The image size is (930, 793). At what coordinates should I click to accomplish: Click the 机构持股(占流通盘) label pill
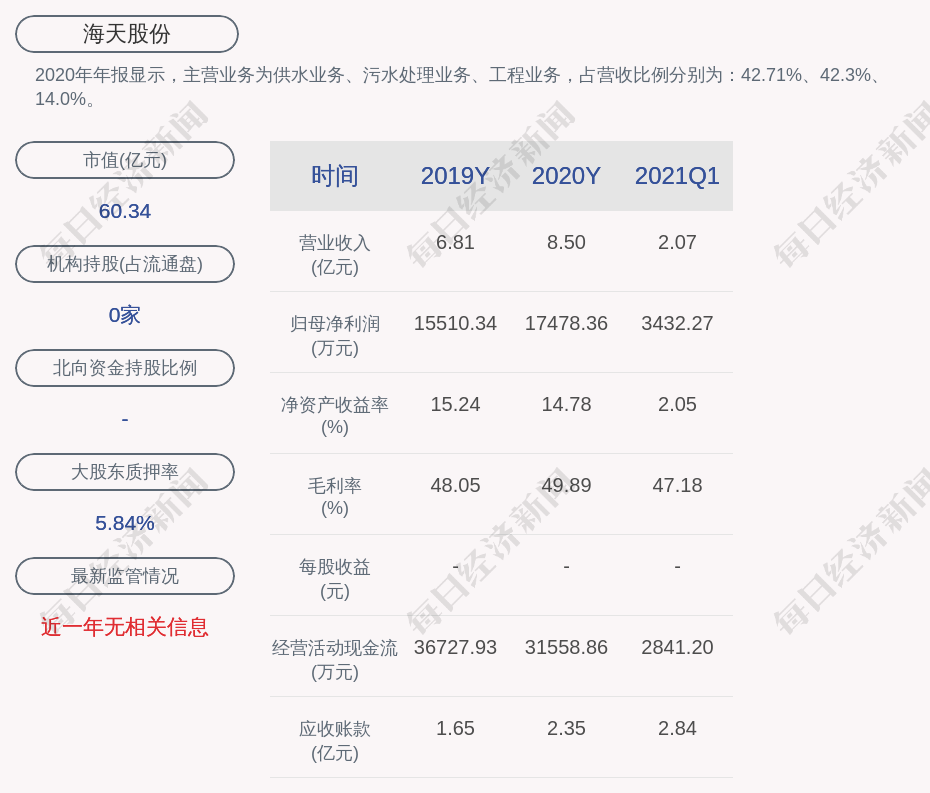pos(125,264)
